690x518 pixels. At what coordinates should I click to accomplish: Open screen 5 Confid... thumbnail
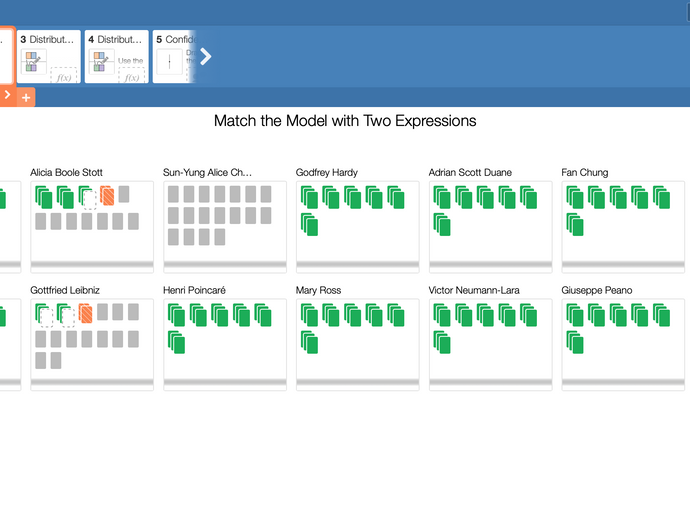pyautogui.click(x=175, y=56)
